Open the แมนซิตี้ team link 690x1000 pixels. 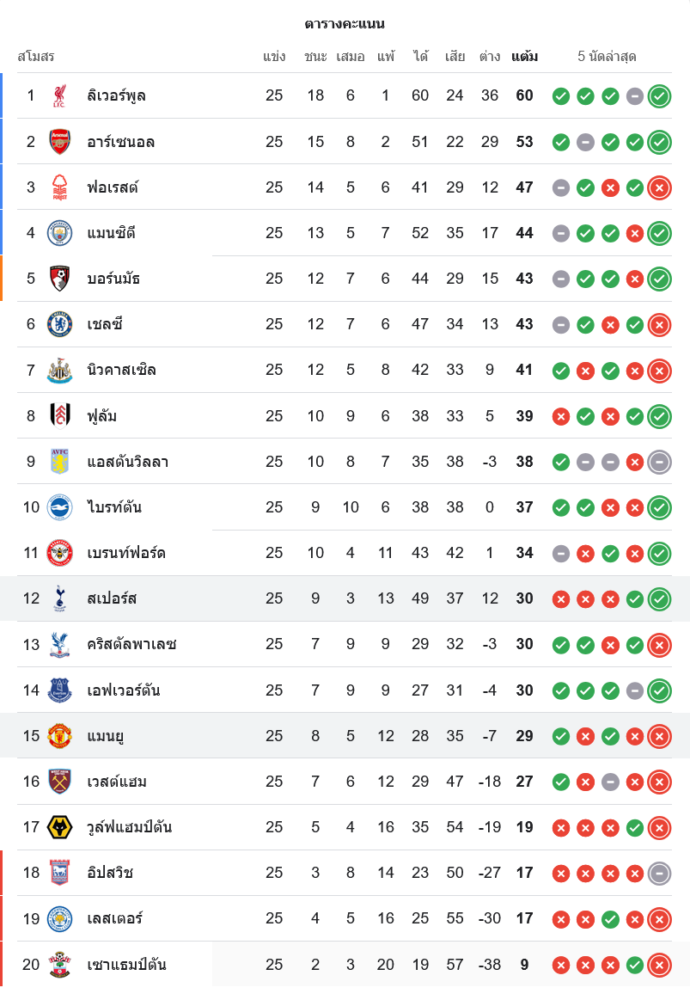111,233
